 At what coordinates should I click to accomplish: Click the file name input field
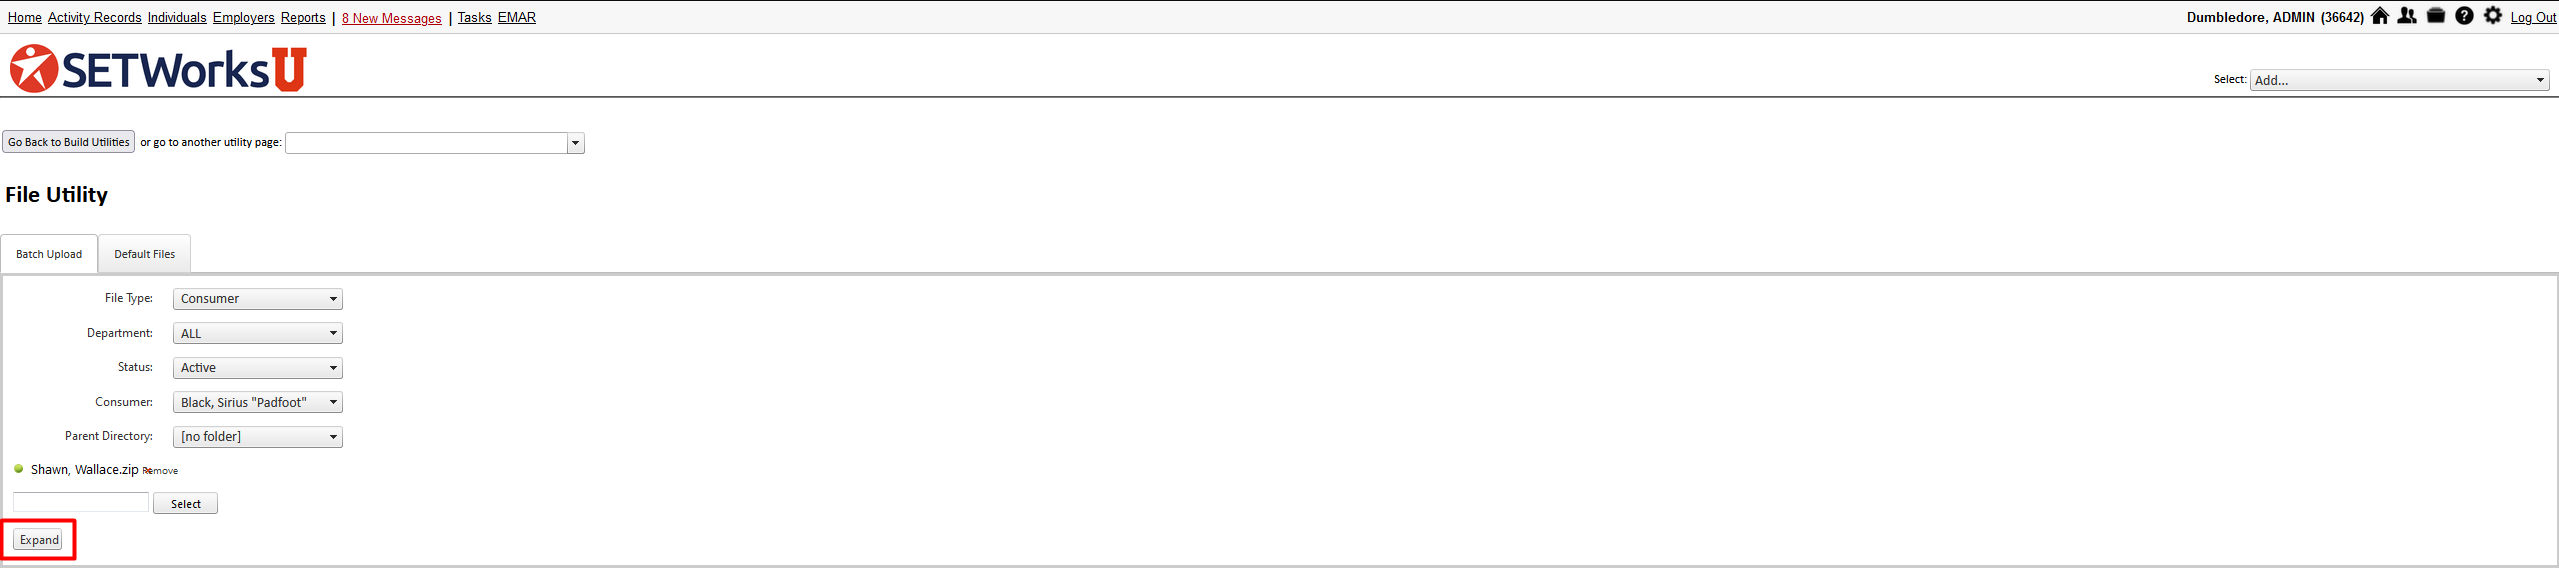pyautogui.click(x=81, y=503)
